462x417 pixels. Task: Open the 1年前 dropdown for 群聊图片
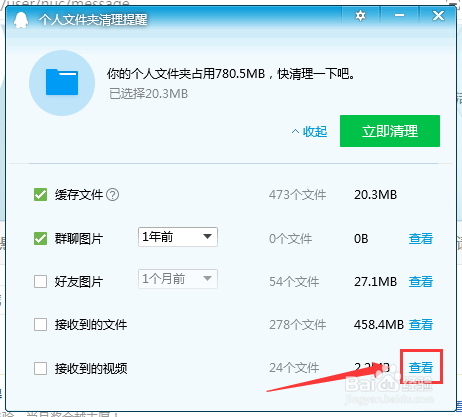coord(178,237)
